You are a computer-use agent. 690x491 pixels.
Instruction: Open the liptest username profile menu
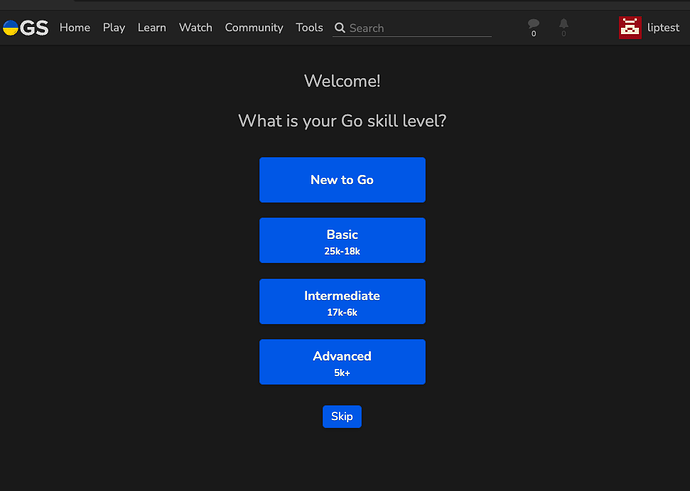coord(663,28)
